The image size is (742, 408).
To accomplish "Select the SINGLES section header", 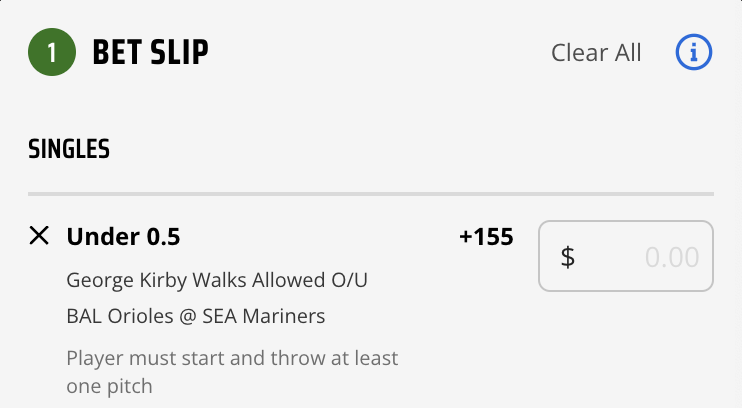I will click(x=69, y=149).
